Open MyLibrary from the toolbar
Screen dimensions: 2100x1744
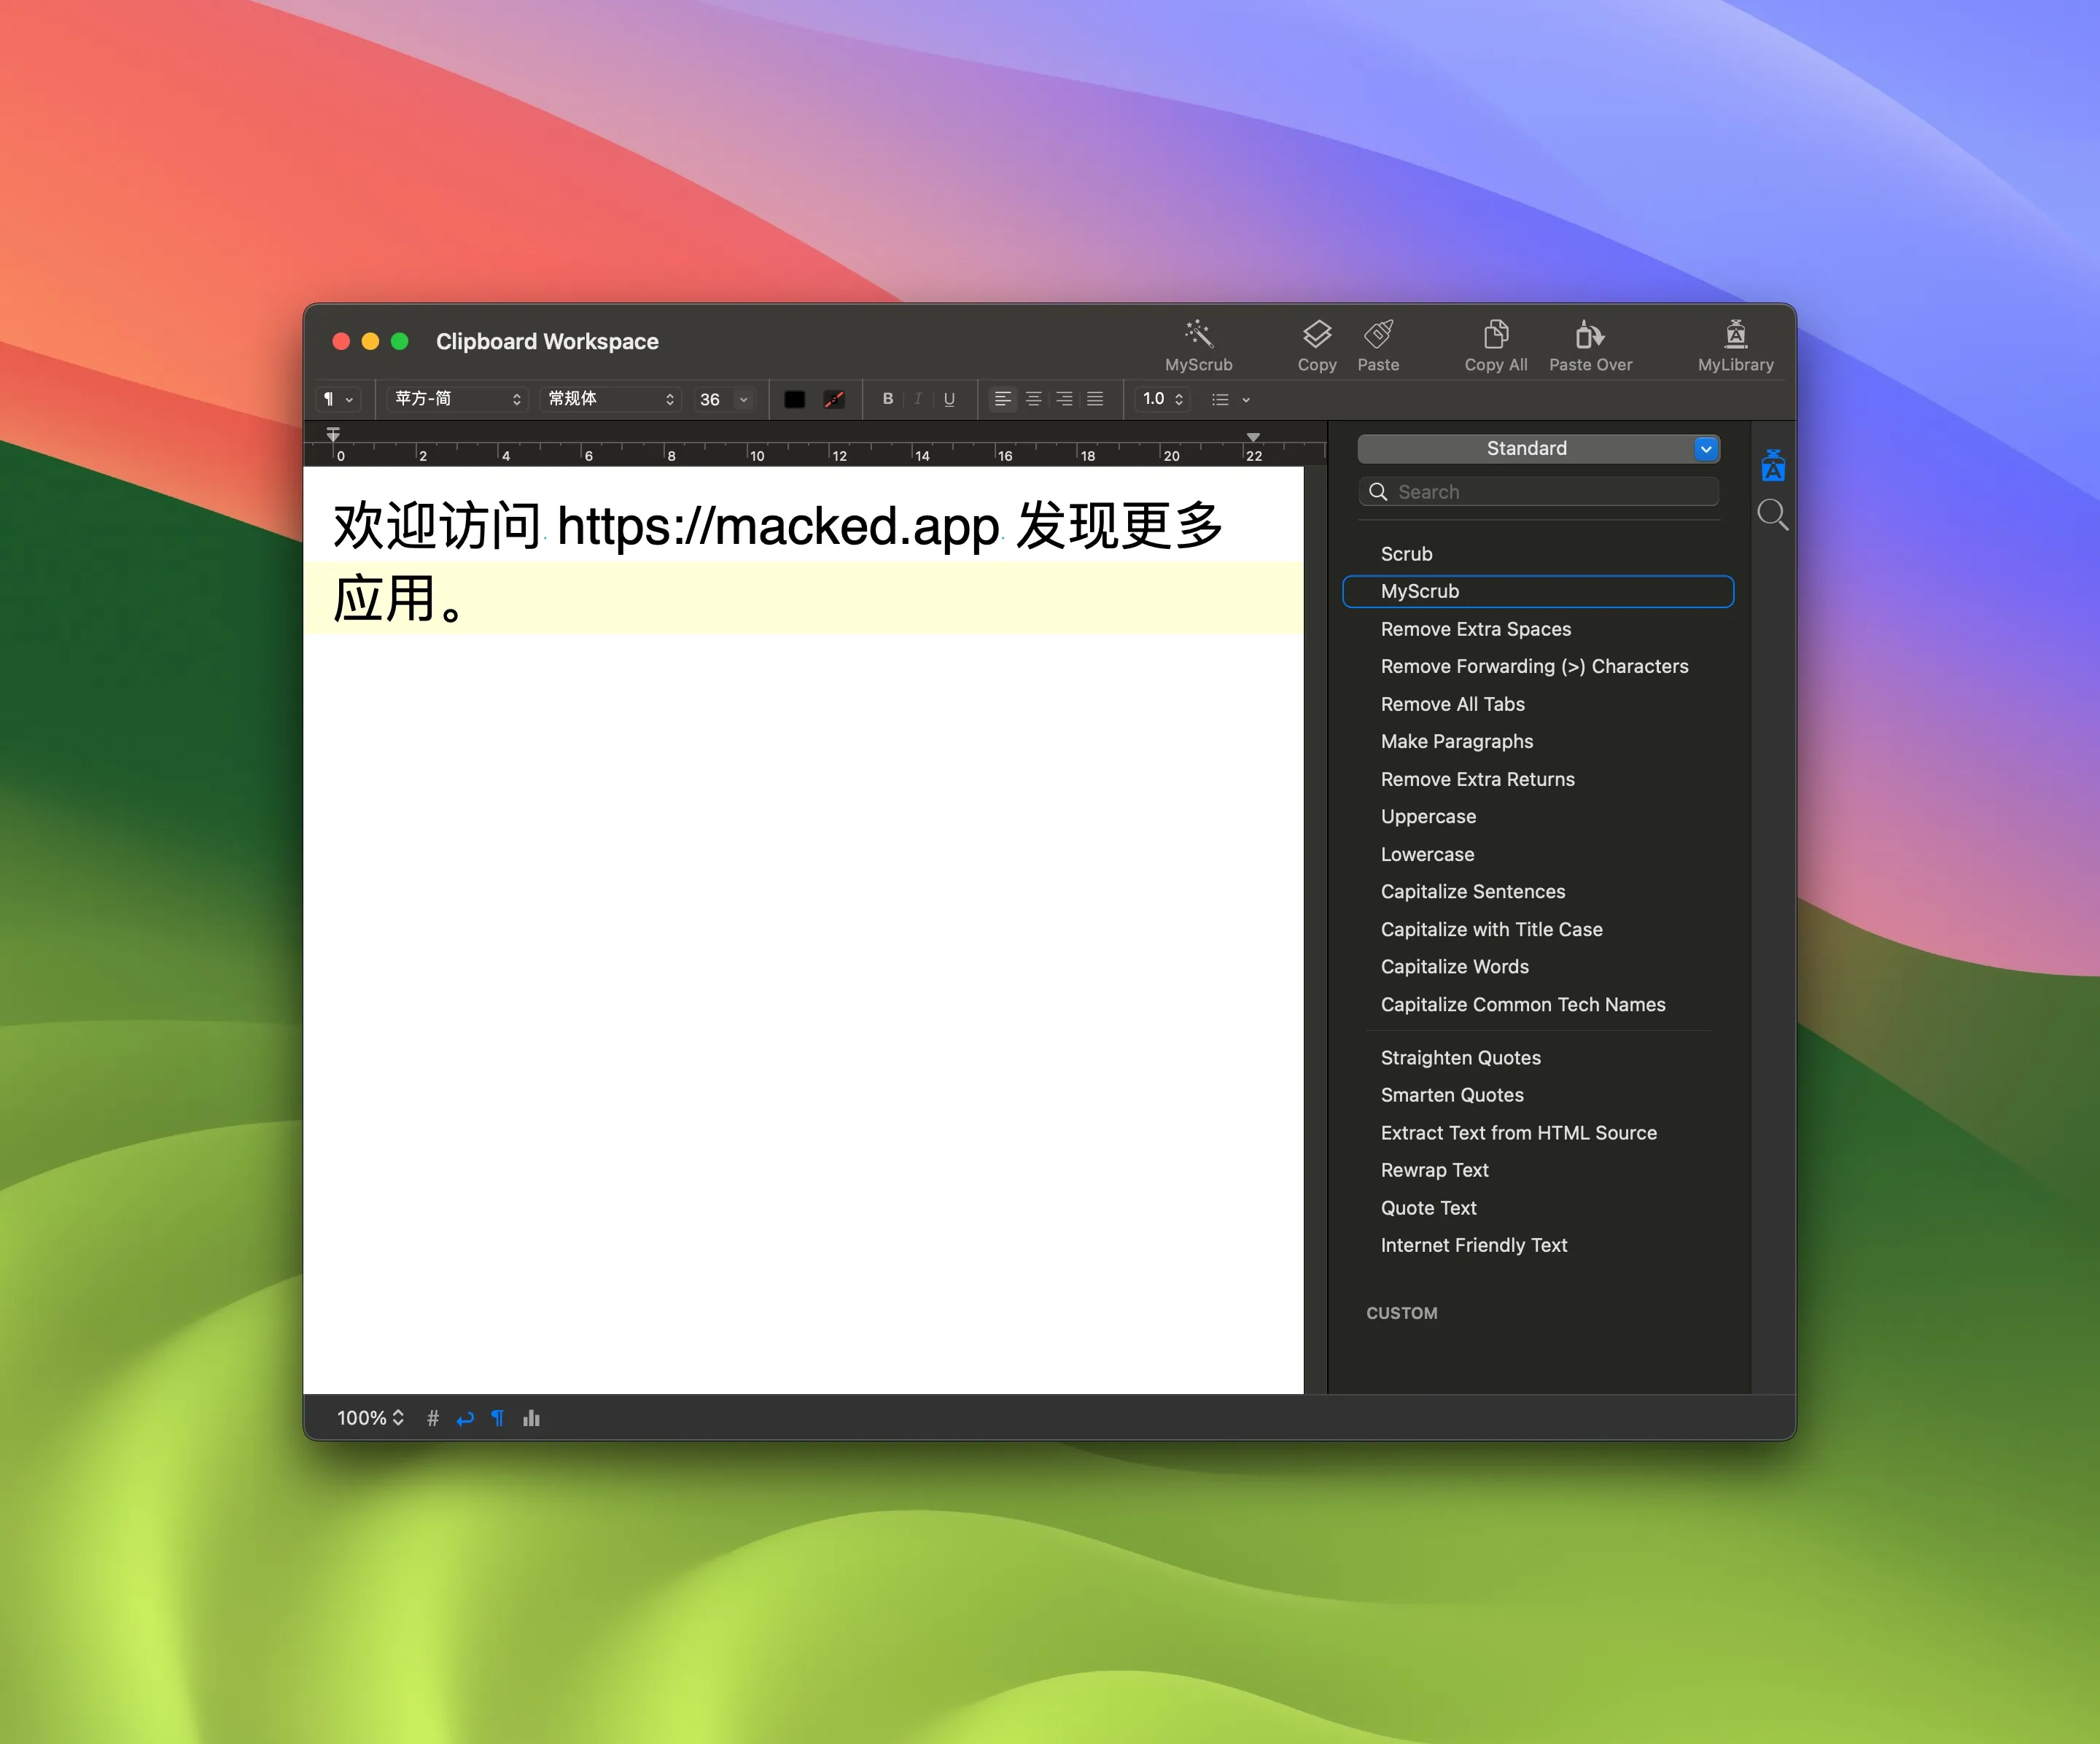(x=1736, y=334)
